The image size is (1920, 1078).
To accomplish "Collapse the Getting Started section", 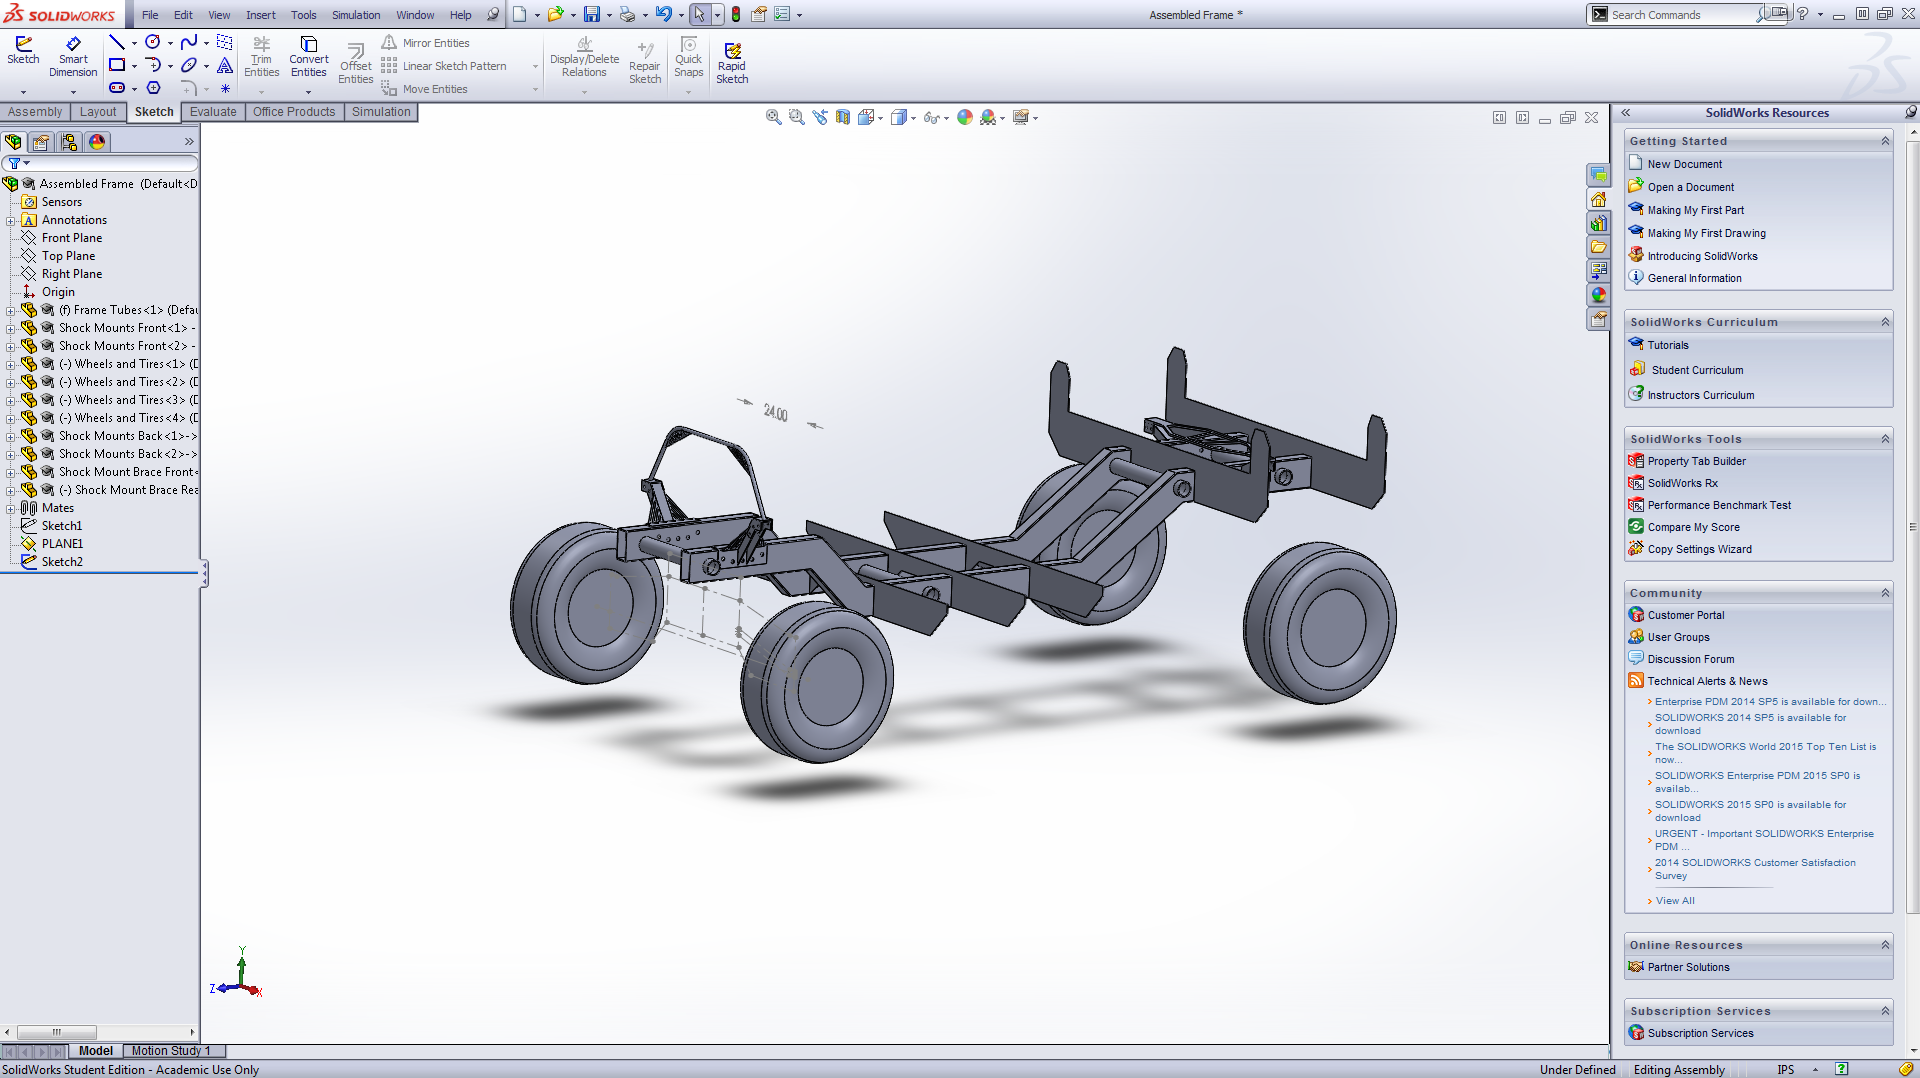I will coord(1885,141).
